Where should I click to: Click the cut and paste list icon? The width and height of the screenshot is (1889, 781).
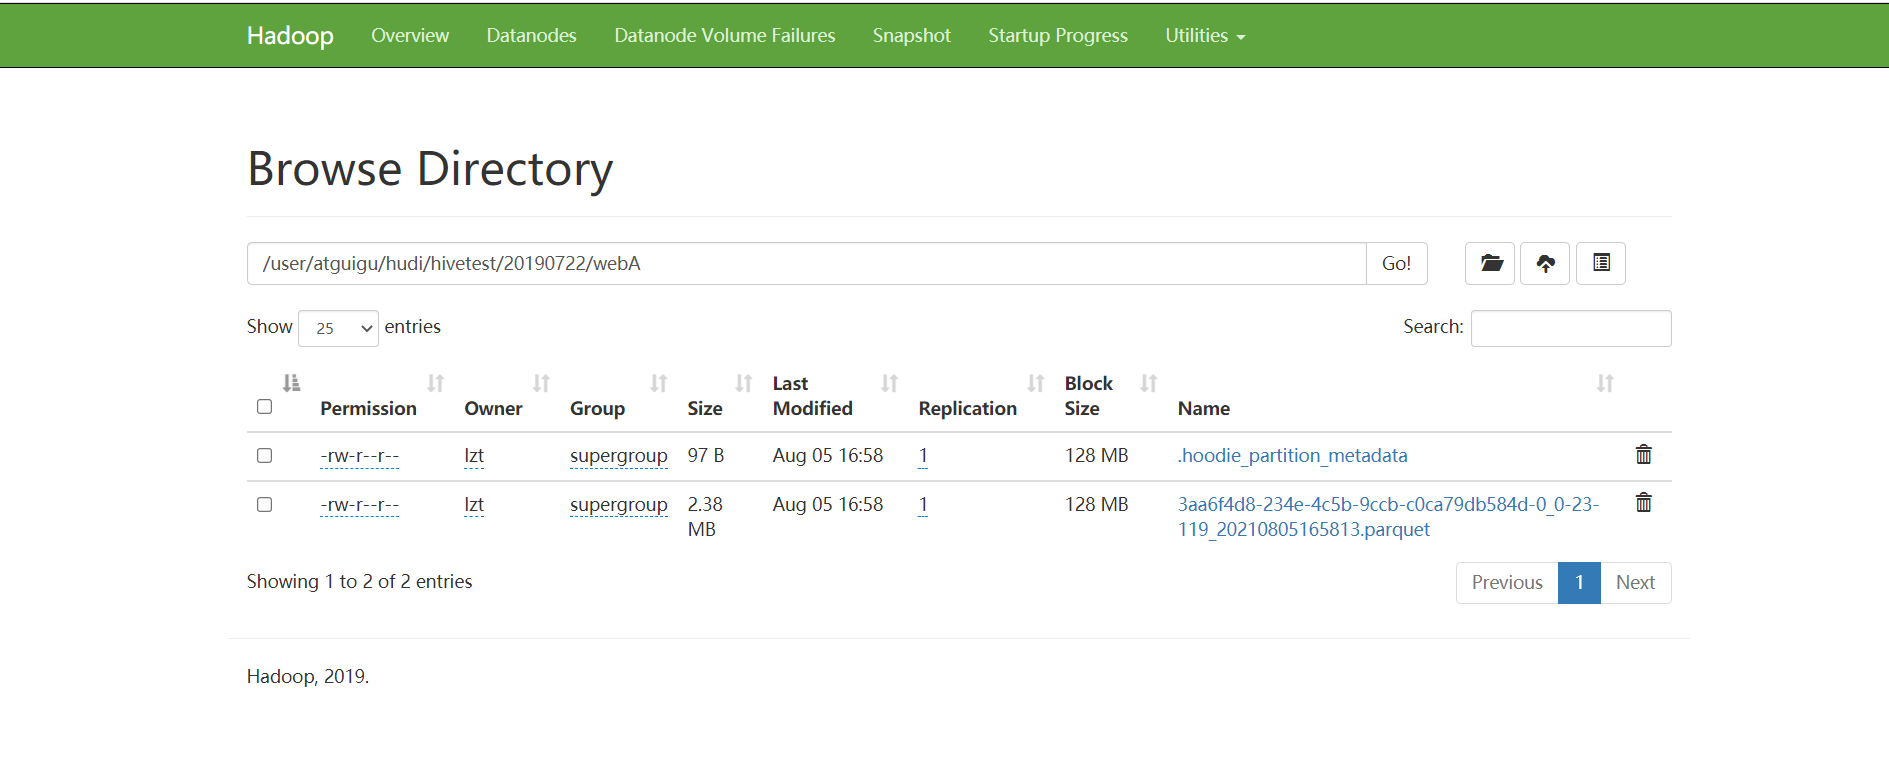tap(1601, 263)
